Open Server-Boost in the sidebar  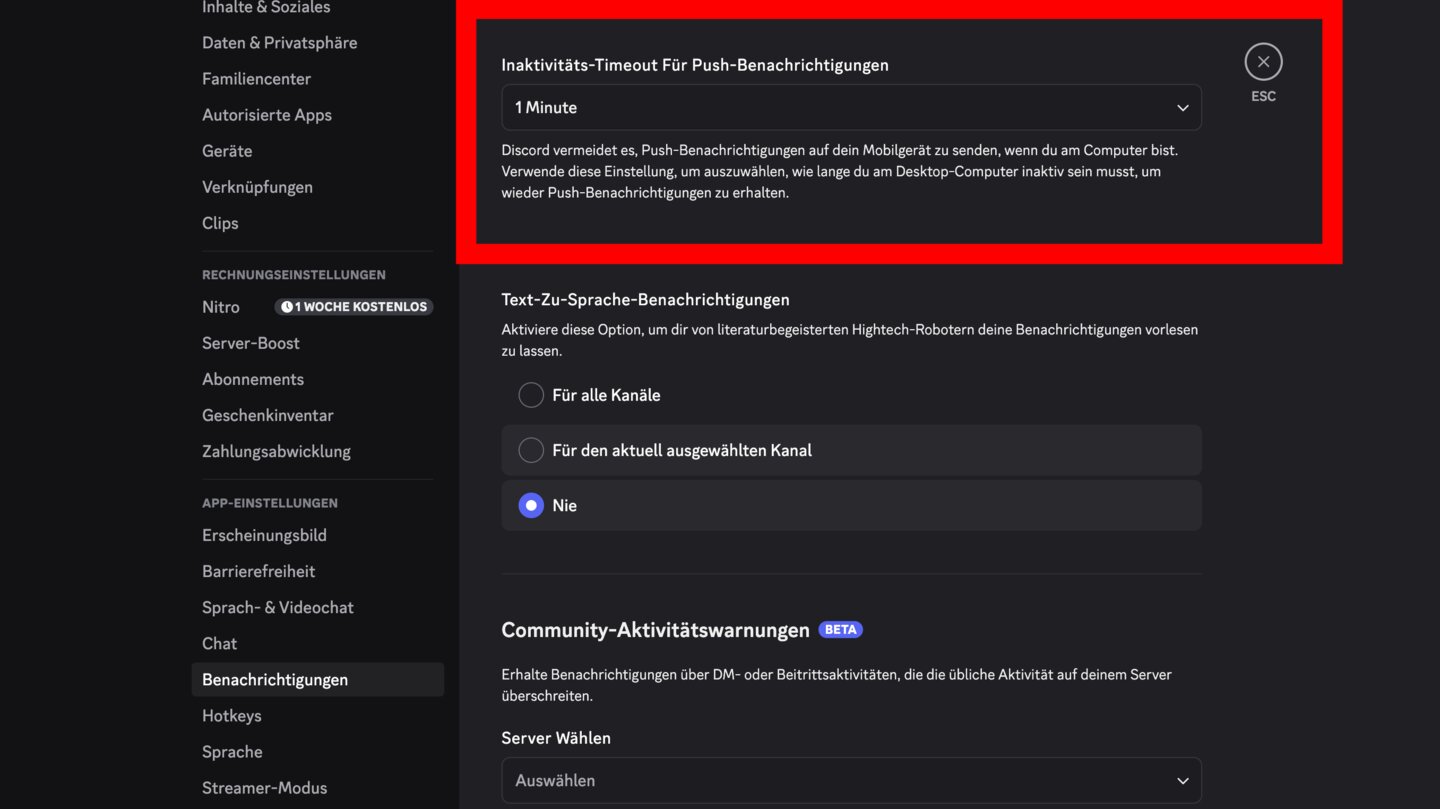coord(250,343)
